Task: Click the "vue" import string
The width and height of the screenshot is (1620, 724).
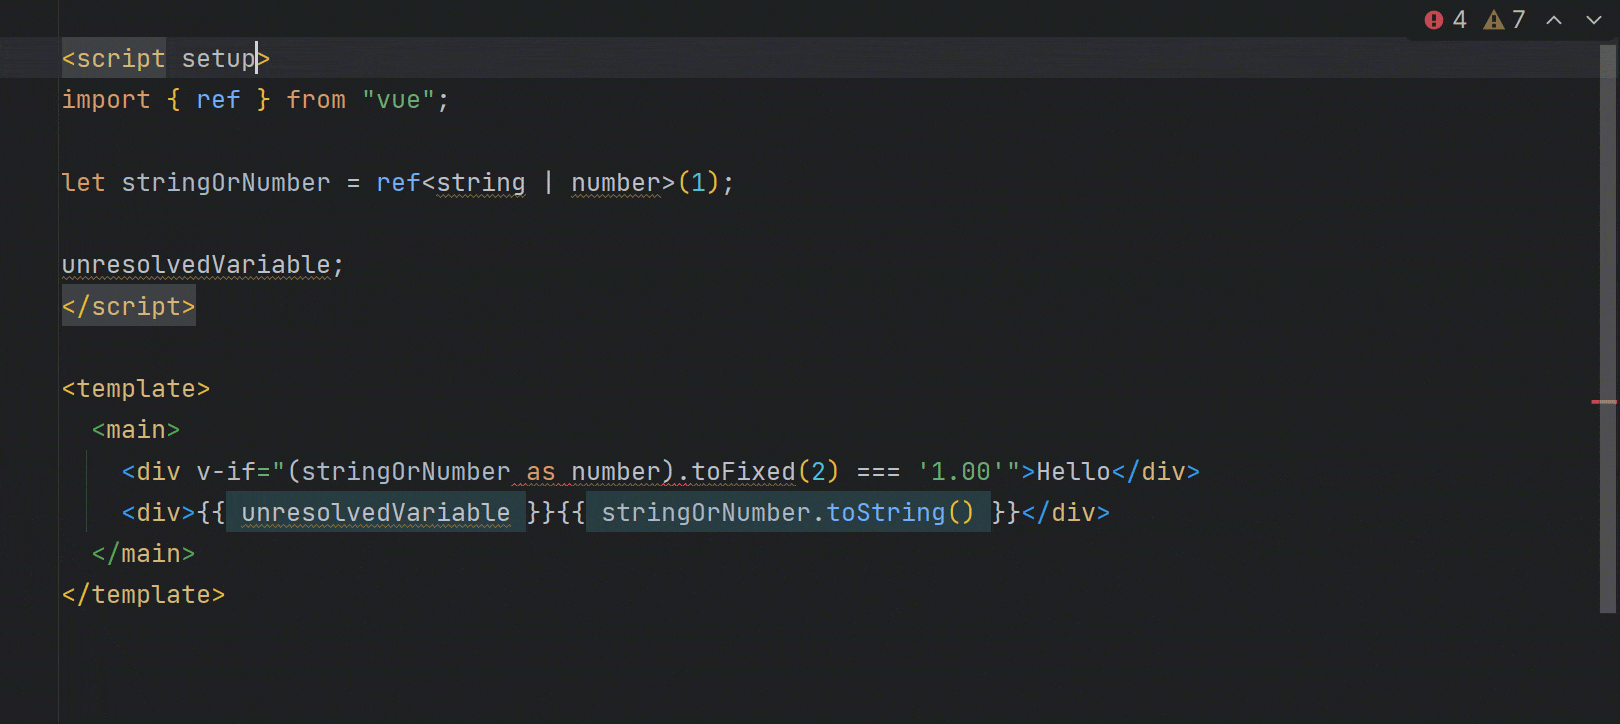Action: click(x=398, y=100)
